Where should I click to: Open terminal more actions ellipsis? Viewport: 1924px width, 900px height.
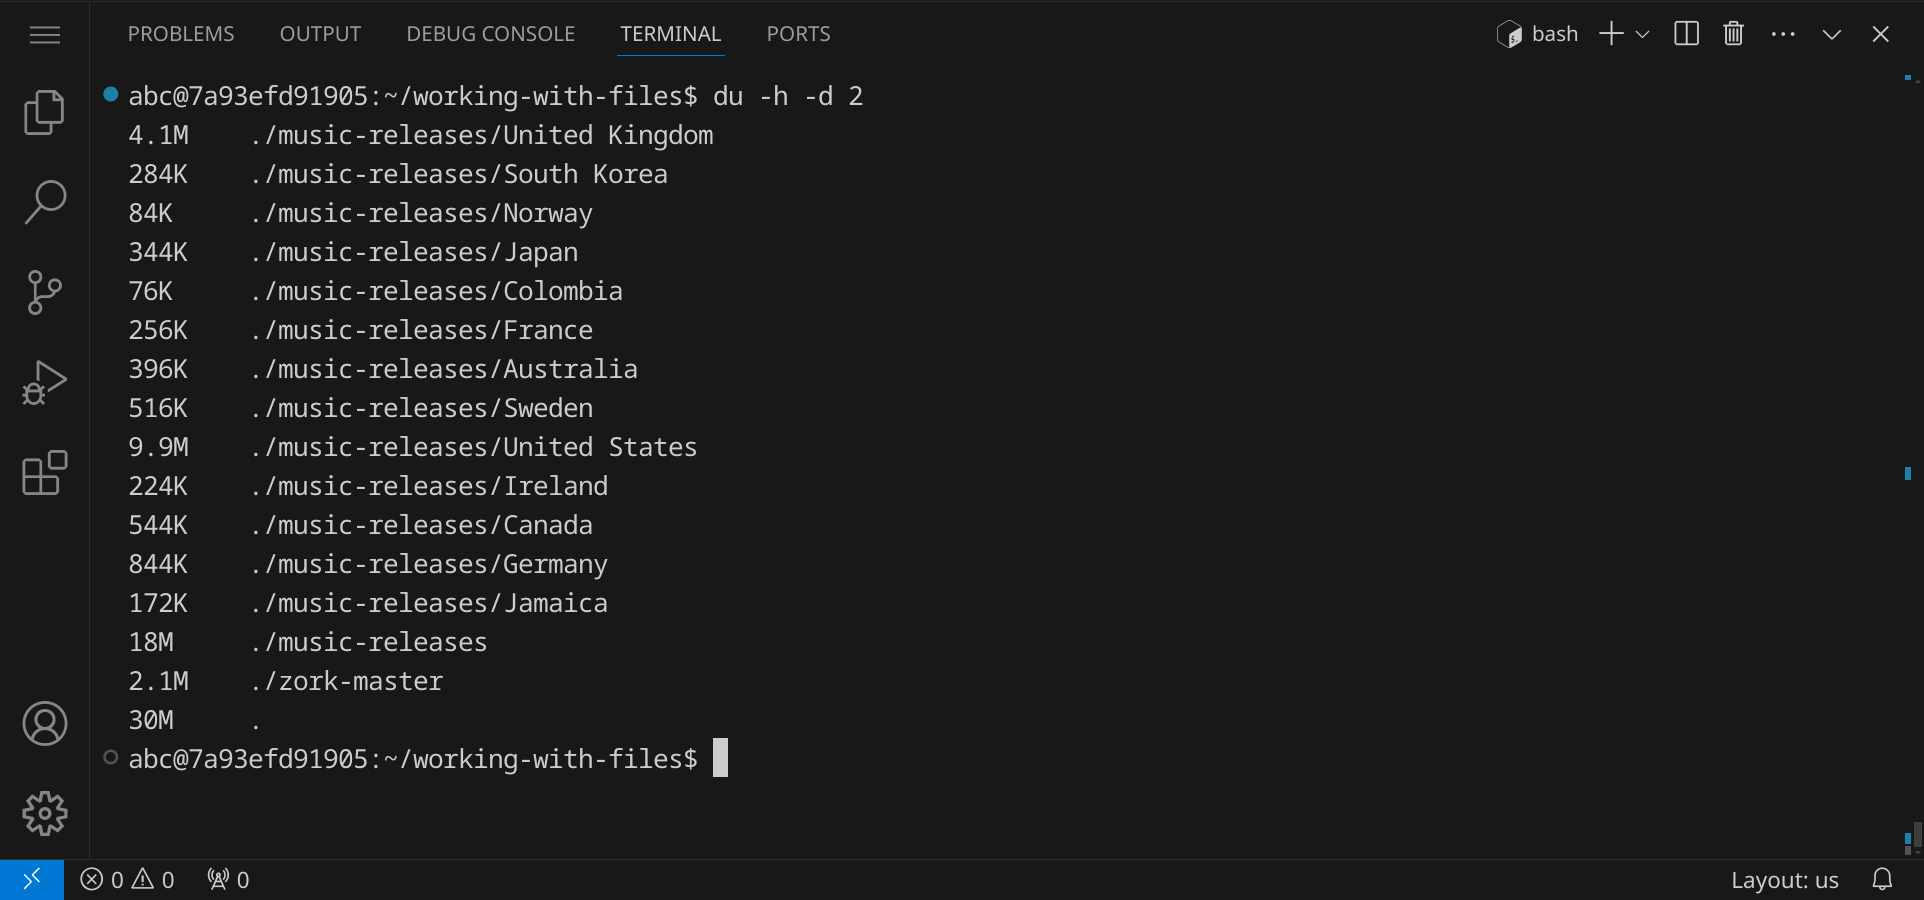point(1783,34)
